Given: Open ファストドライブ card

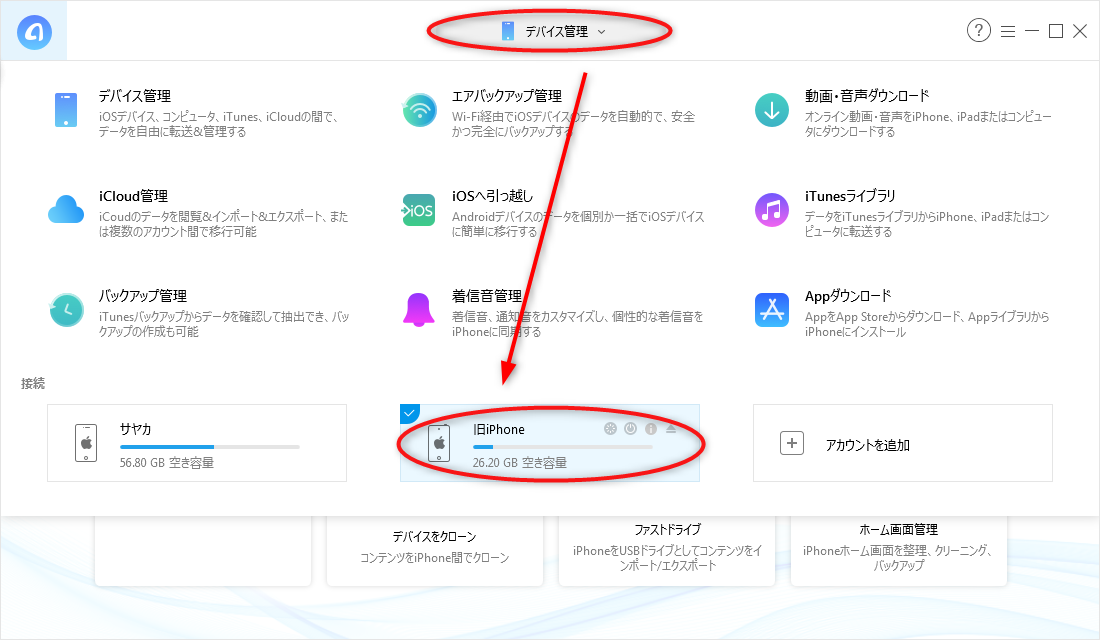Looking at the screenshot, I should (667, 551).
